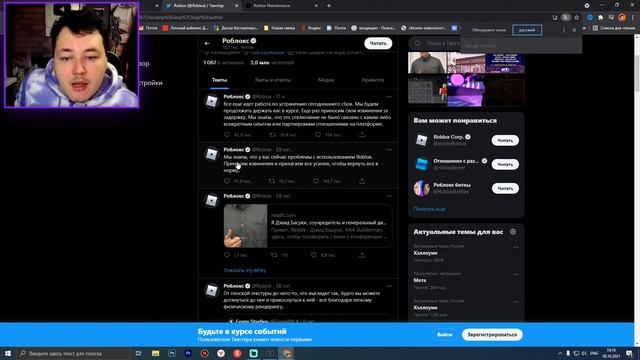Click the Войти button in the banner
Screen dimensions: 640x360
[444, 335]
